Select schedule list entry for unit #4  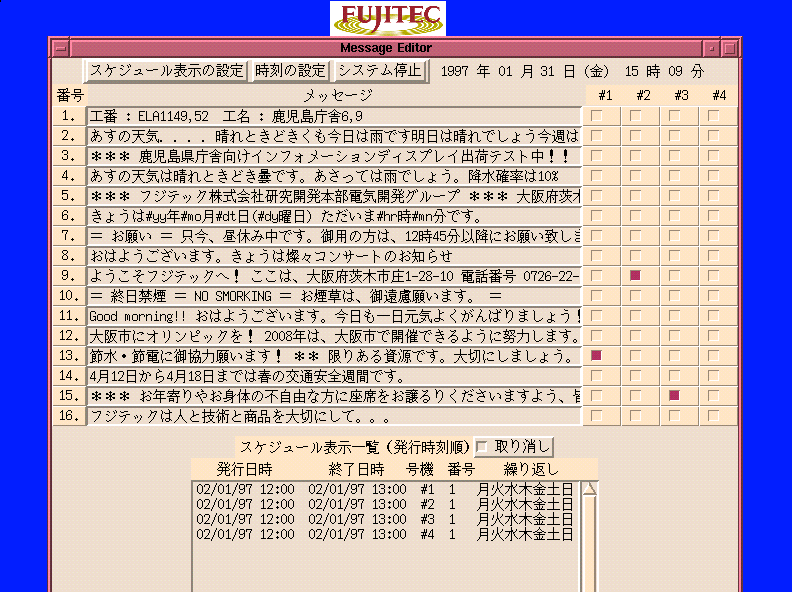pyautogui.click(x=384, y=535)
